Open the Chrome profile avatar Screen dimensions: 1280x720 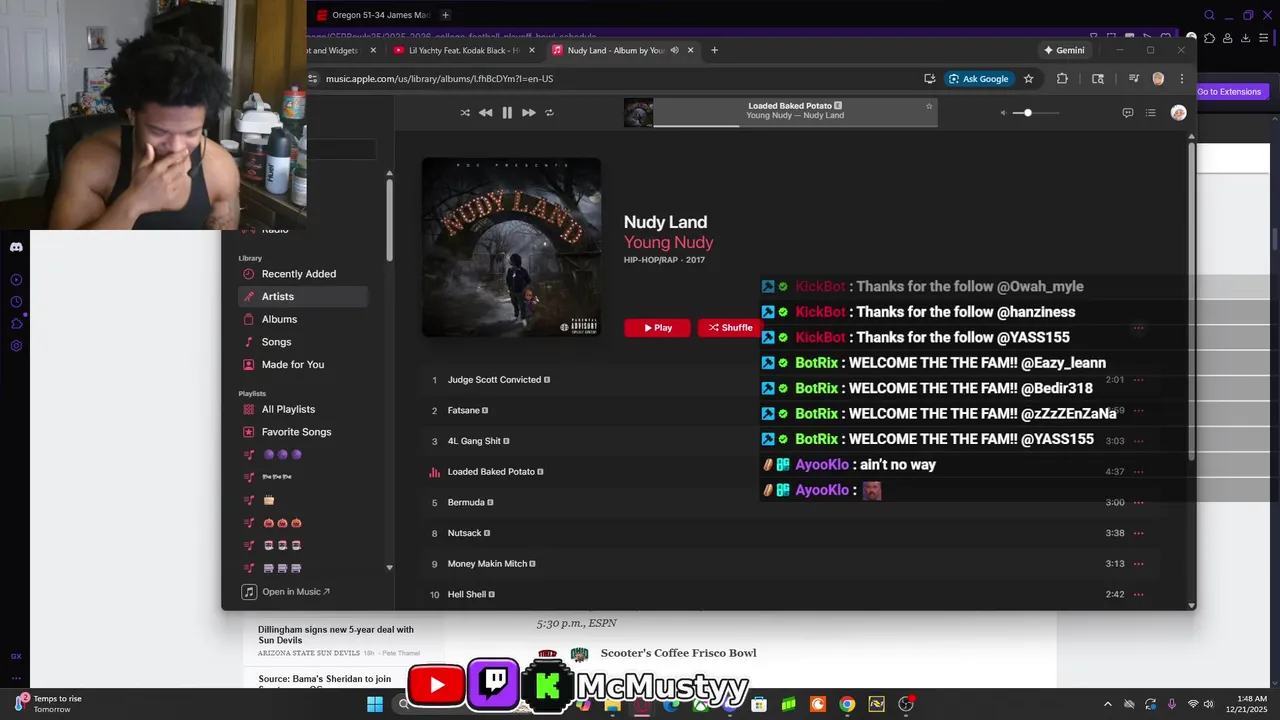coord(1158,79)
